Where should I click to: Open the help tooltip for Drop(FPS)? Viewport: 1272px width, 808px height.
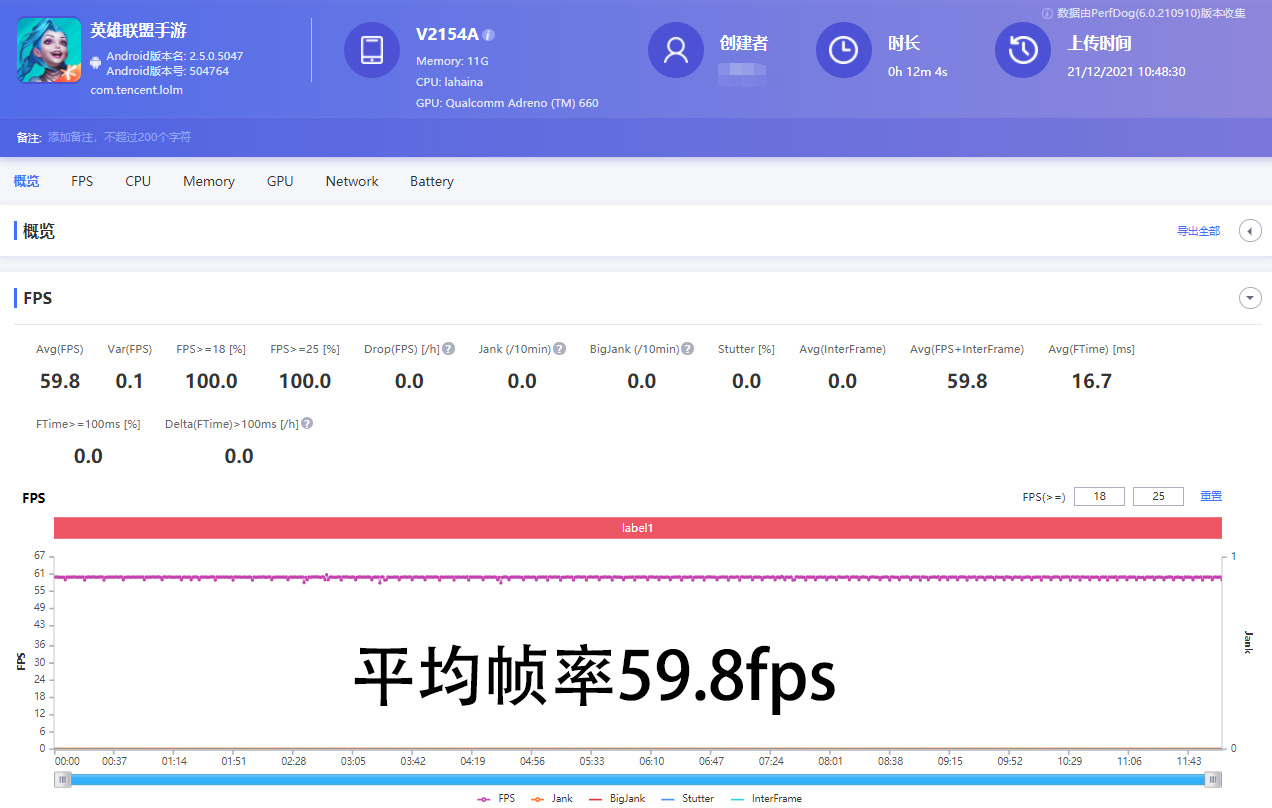click(x=448, y=348)
